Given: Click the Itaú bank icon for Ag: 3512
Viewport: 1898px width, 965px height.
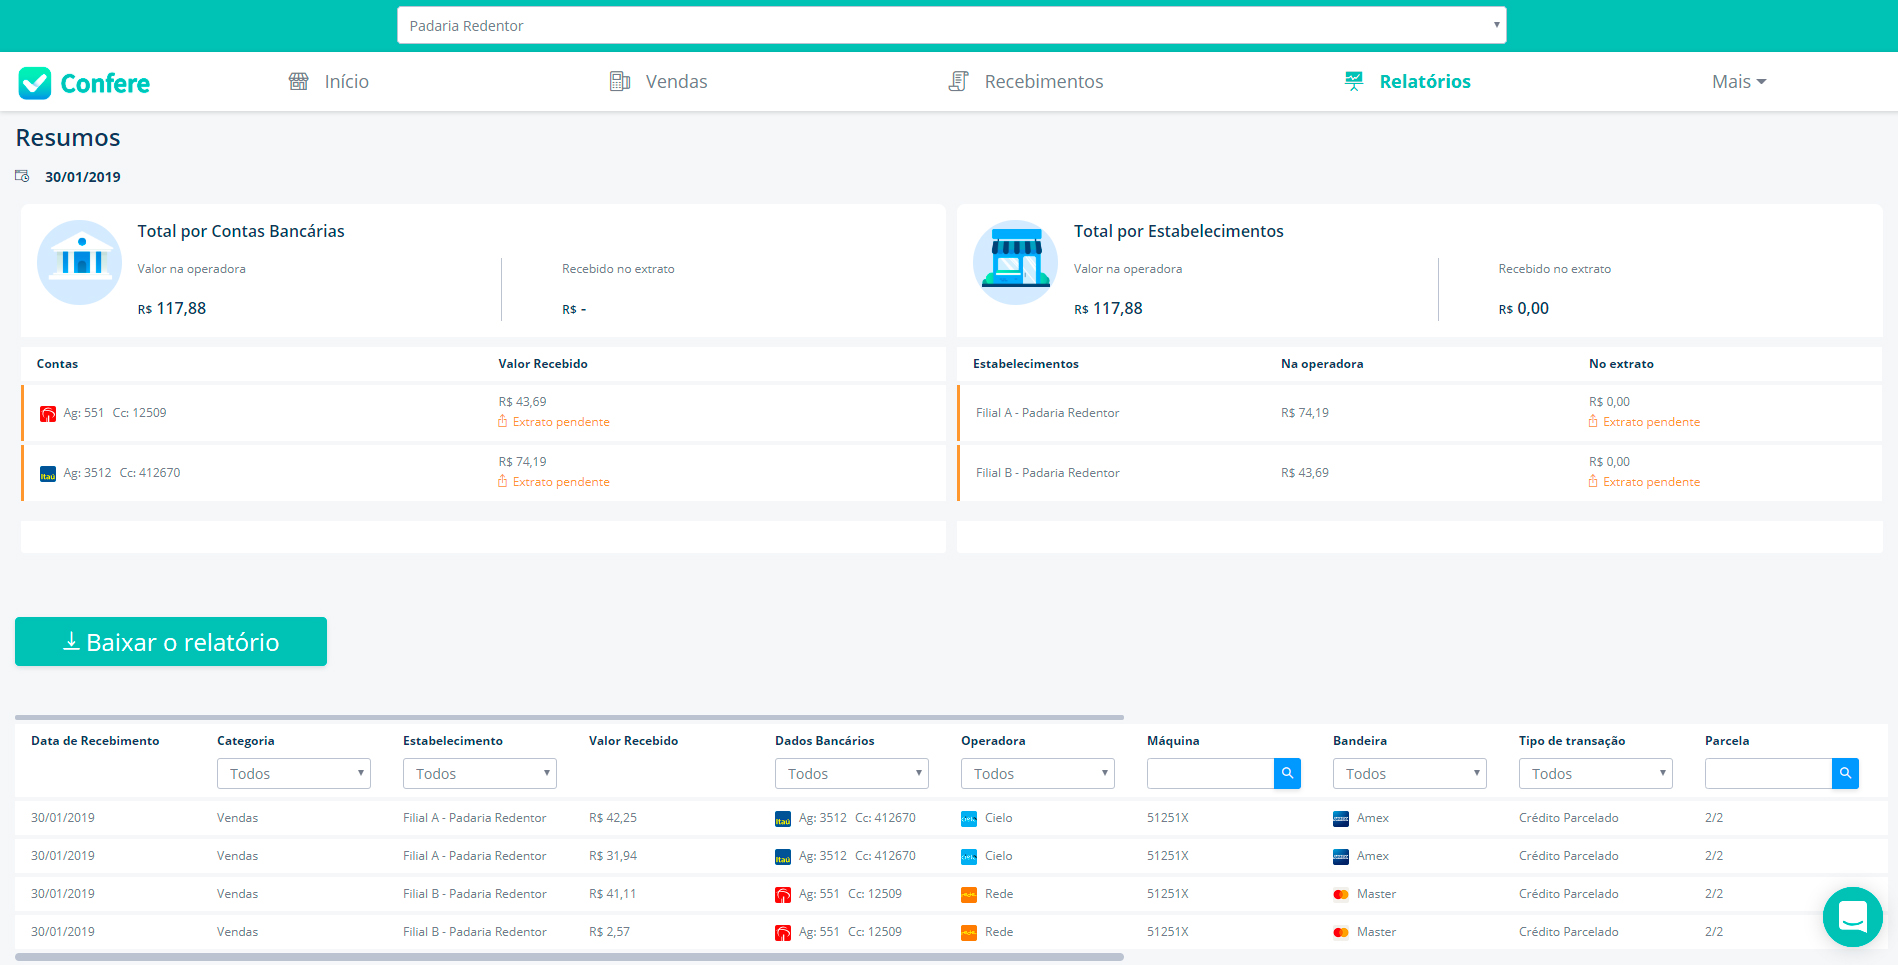Looking at the screenshot, I should pyautogui.click(x=48, y=474).
